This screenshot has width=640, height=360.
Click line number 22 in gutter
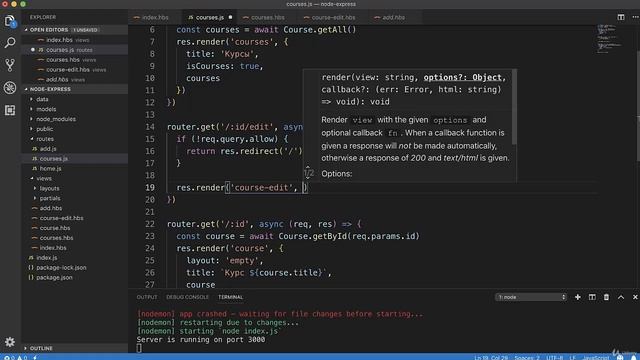pos(150,224)
